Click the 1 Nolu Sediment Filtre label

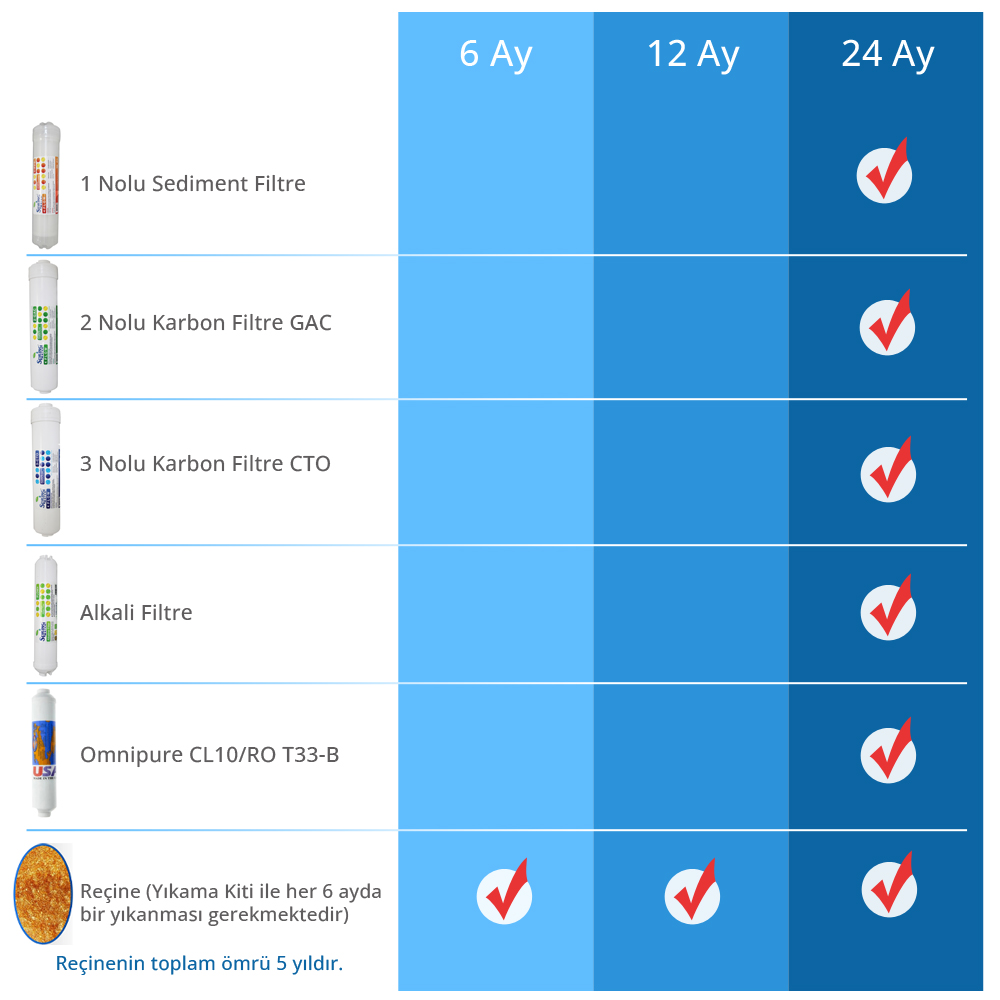tap(193, 184)
